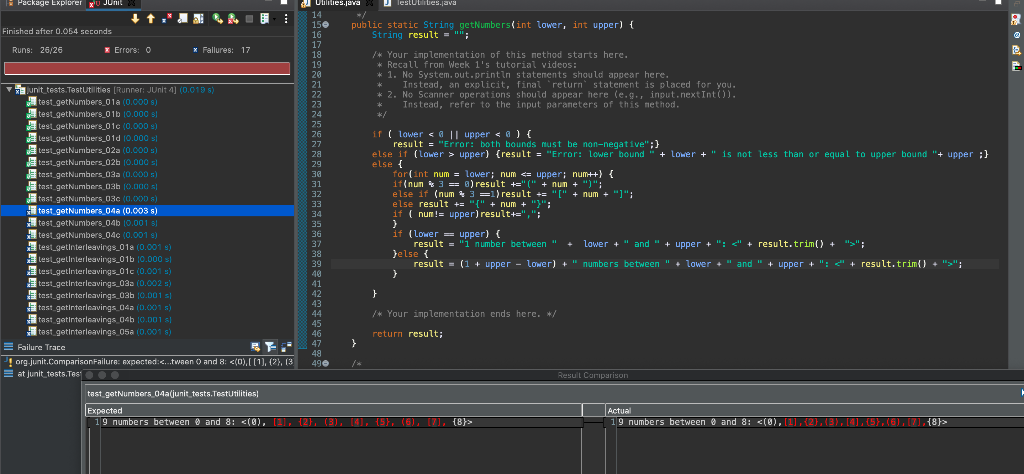Click the 'return result;' statement on line 46

pyautogui.click(x=408, y=334)
